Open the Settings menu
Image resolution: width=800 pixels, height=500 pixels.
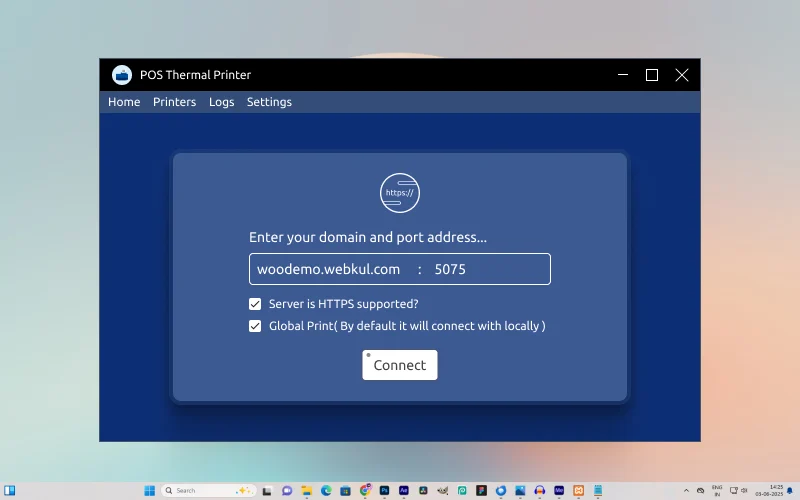click(x=269, y=102)
